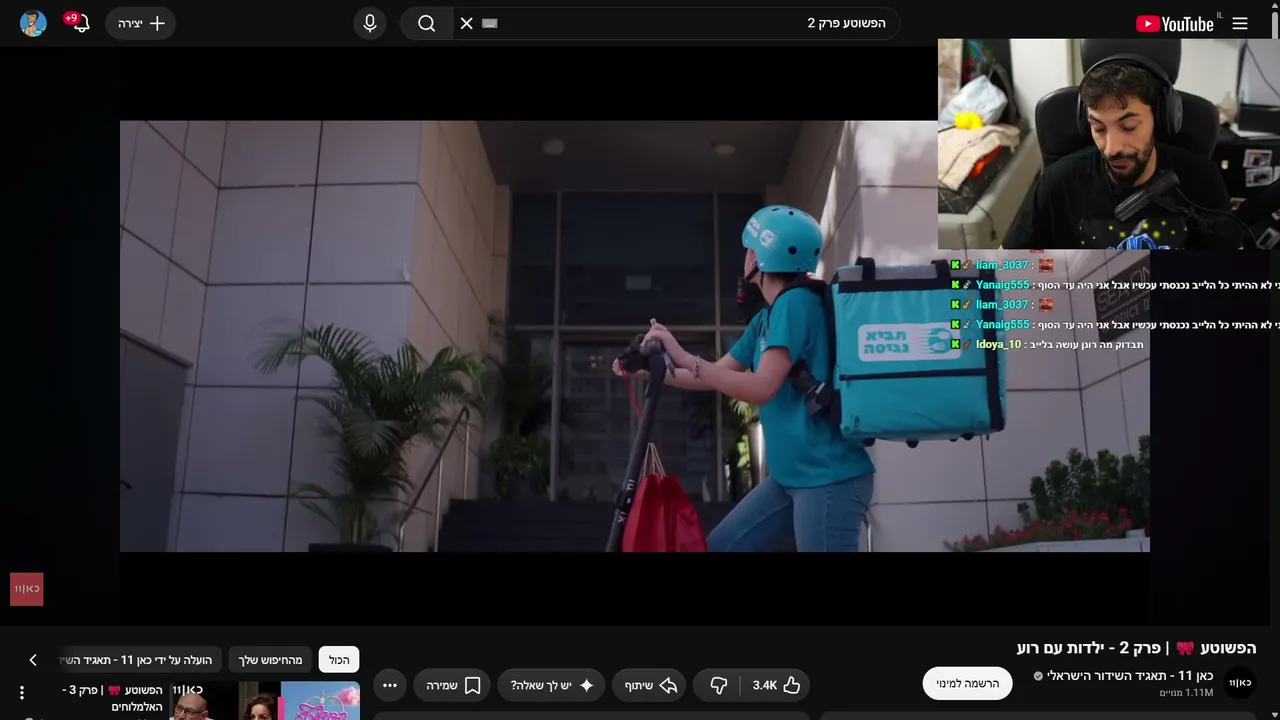Click the streamer webcam overlay
Image resolution: width=1280 pixels, height=720 pixels.
1108,144
